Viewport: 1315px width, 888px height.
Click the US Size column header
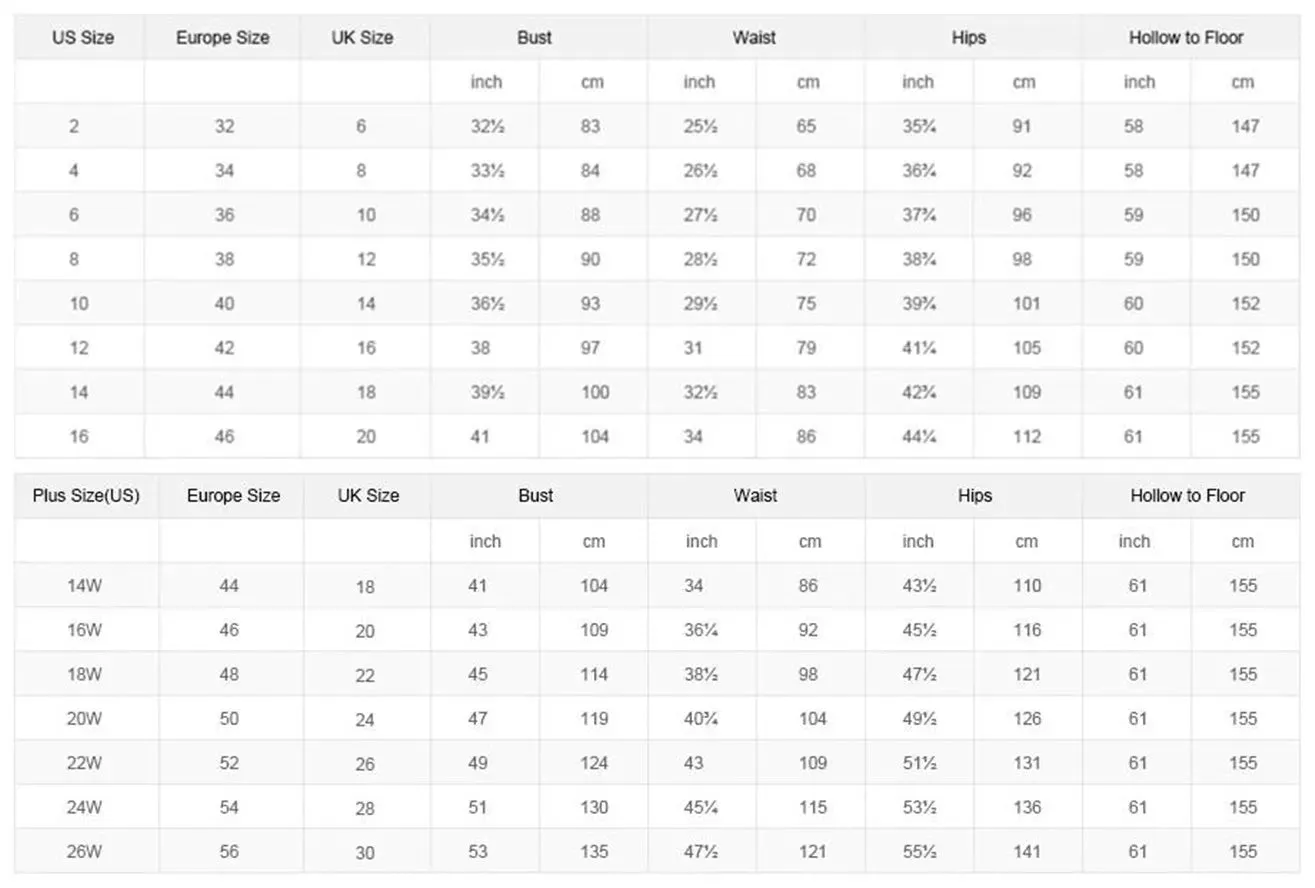[83, 38]
